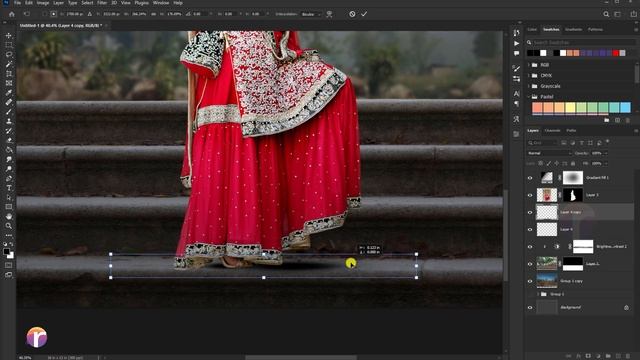The image size is (640, 360).
Task: Open the Actions panel play icon
Action: pos(516,43)
